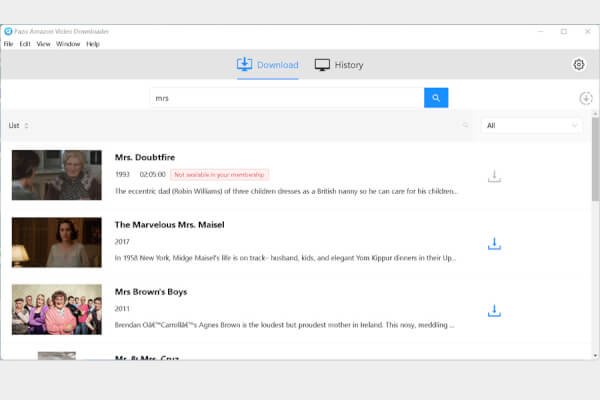Click the Mrs. Doubtfire description text
Image resolution: width=600 pixels, height=400 pixels.
[x=286, y=191]
